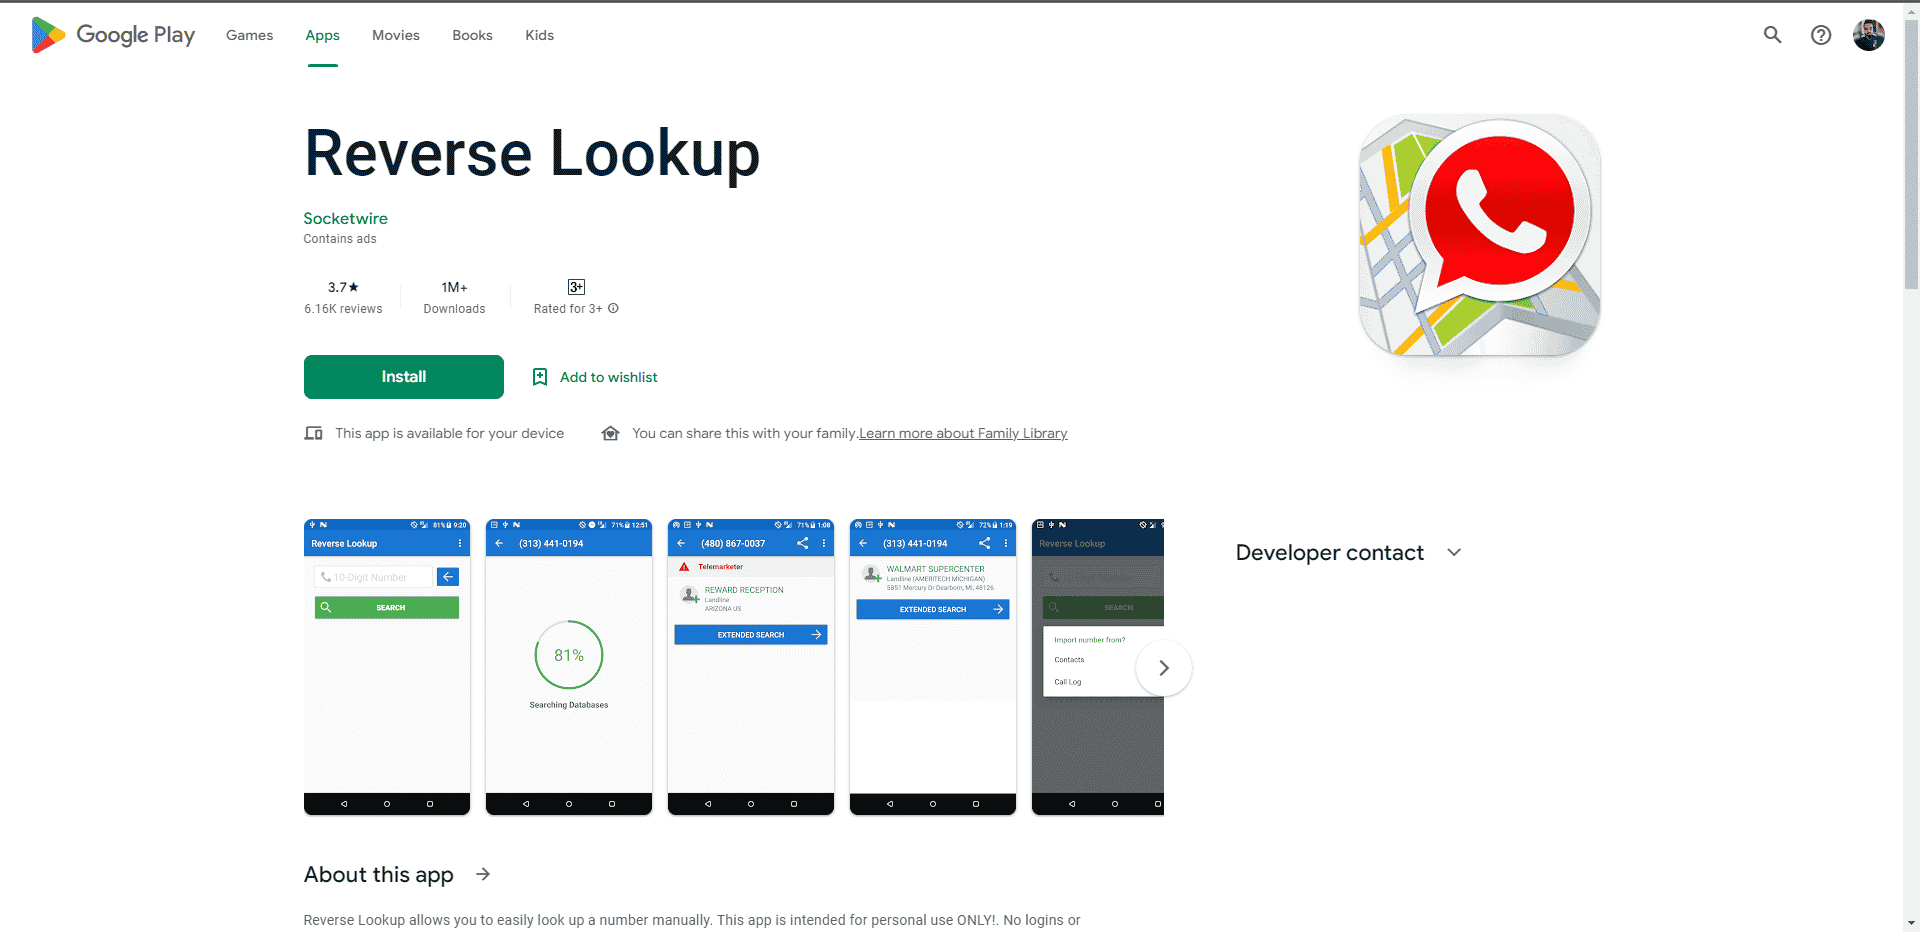Click the 3+ content rating badge
1920x932 pixels.
coord(576,287)
